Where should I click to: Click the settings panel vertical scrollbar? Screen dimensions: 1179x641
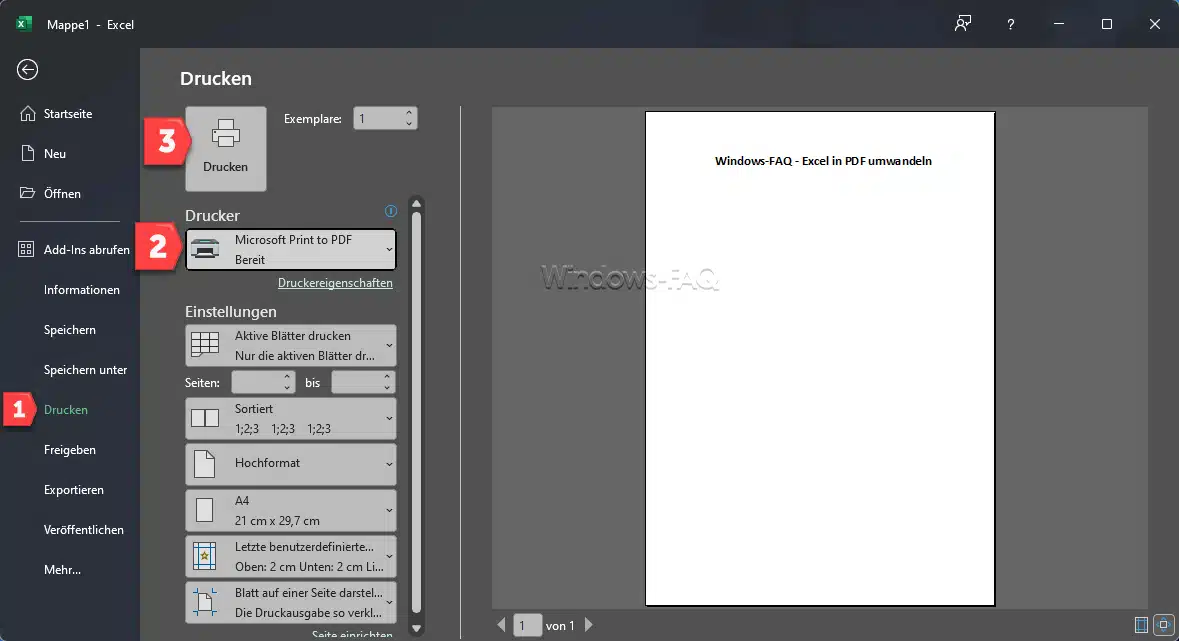point(417,400)
